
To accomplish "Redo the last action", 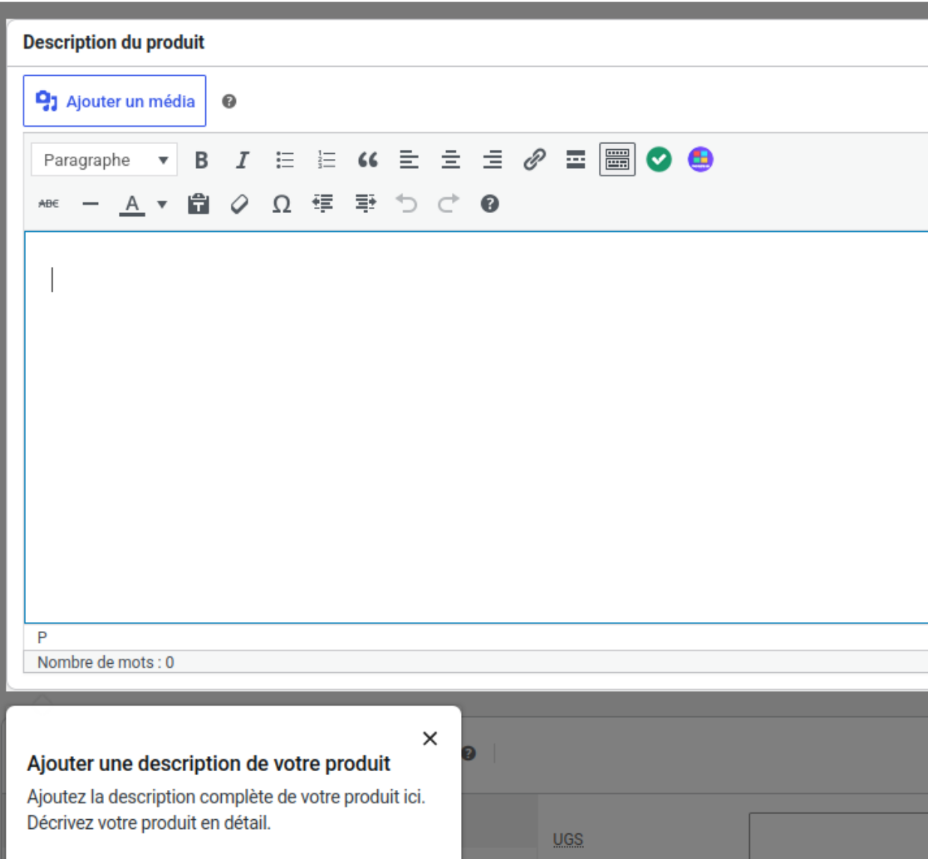I will 448,204.
